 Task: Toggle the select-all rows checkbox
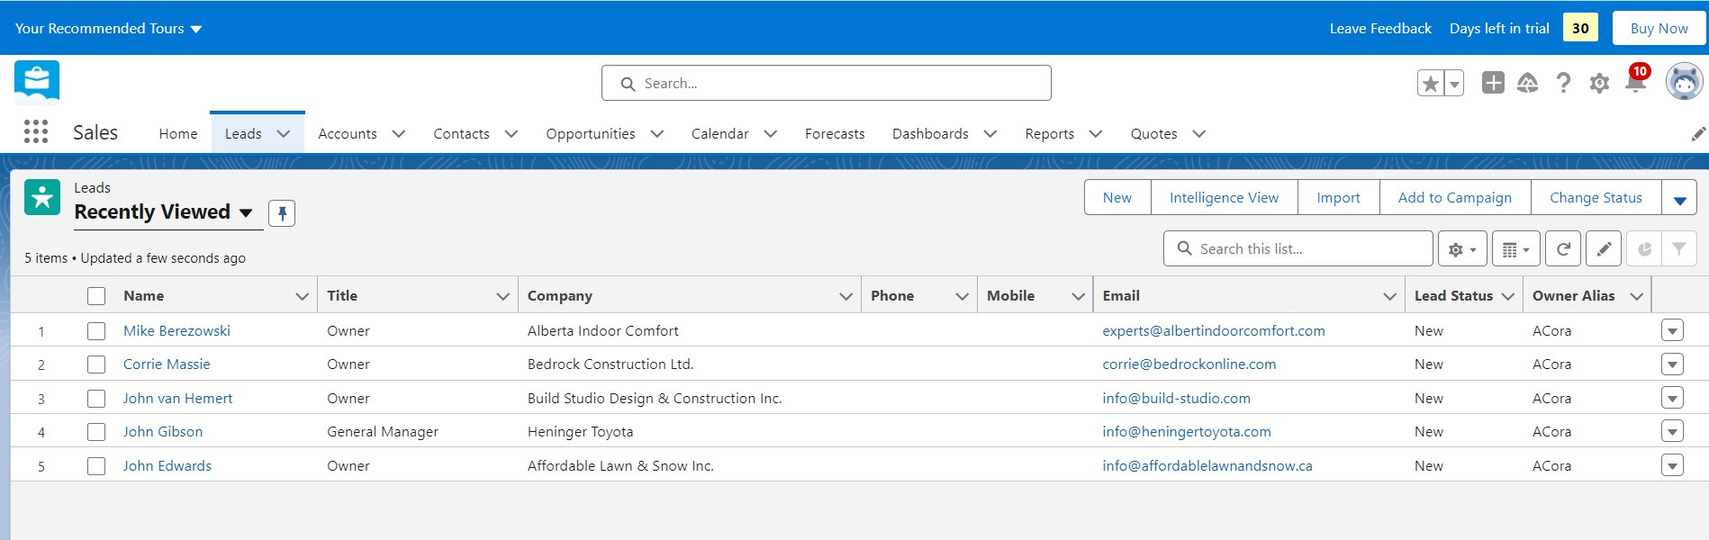(x=96, y=296)
